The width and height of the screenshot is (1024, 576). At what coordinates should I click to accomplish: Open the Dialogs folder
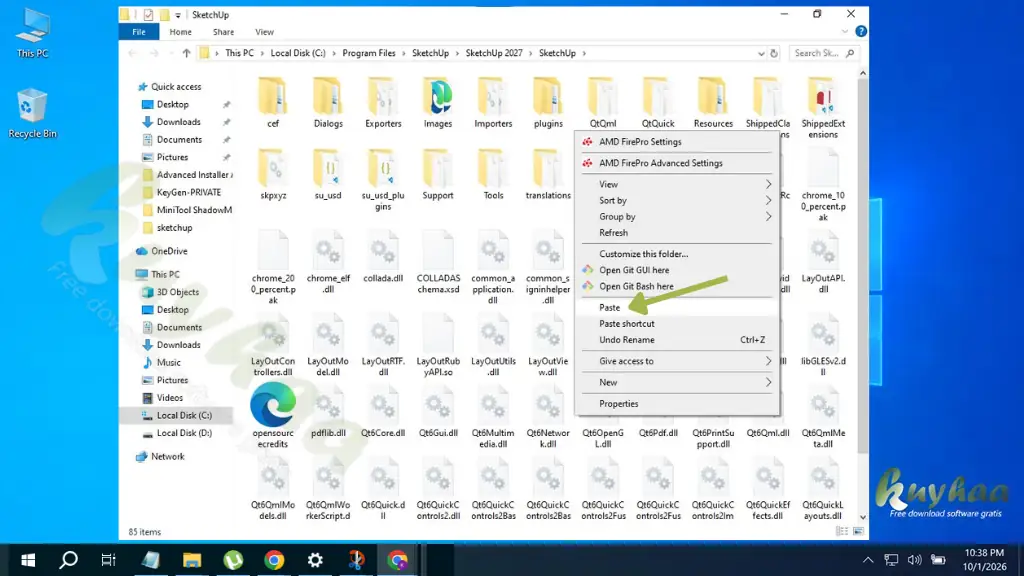point(328,103)
